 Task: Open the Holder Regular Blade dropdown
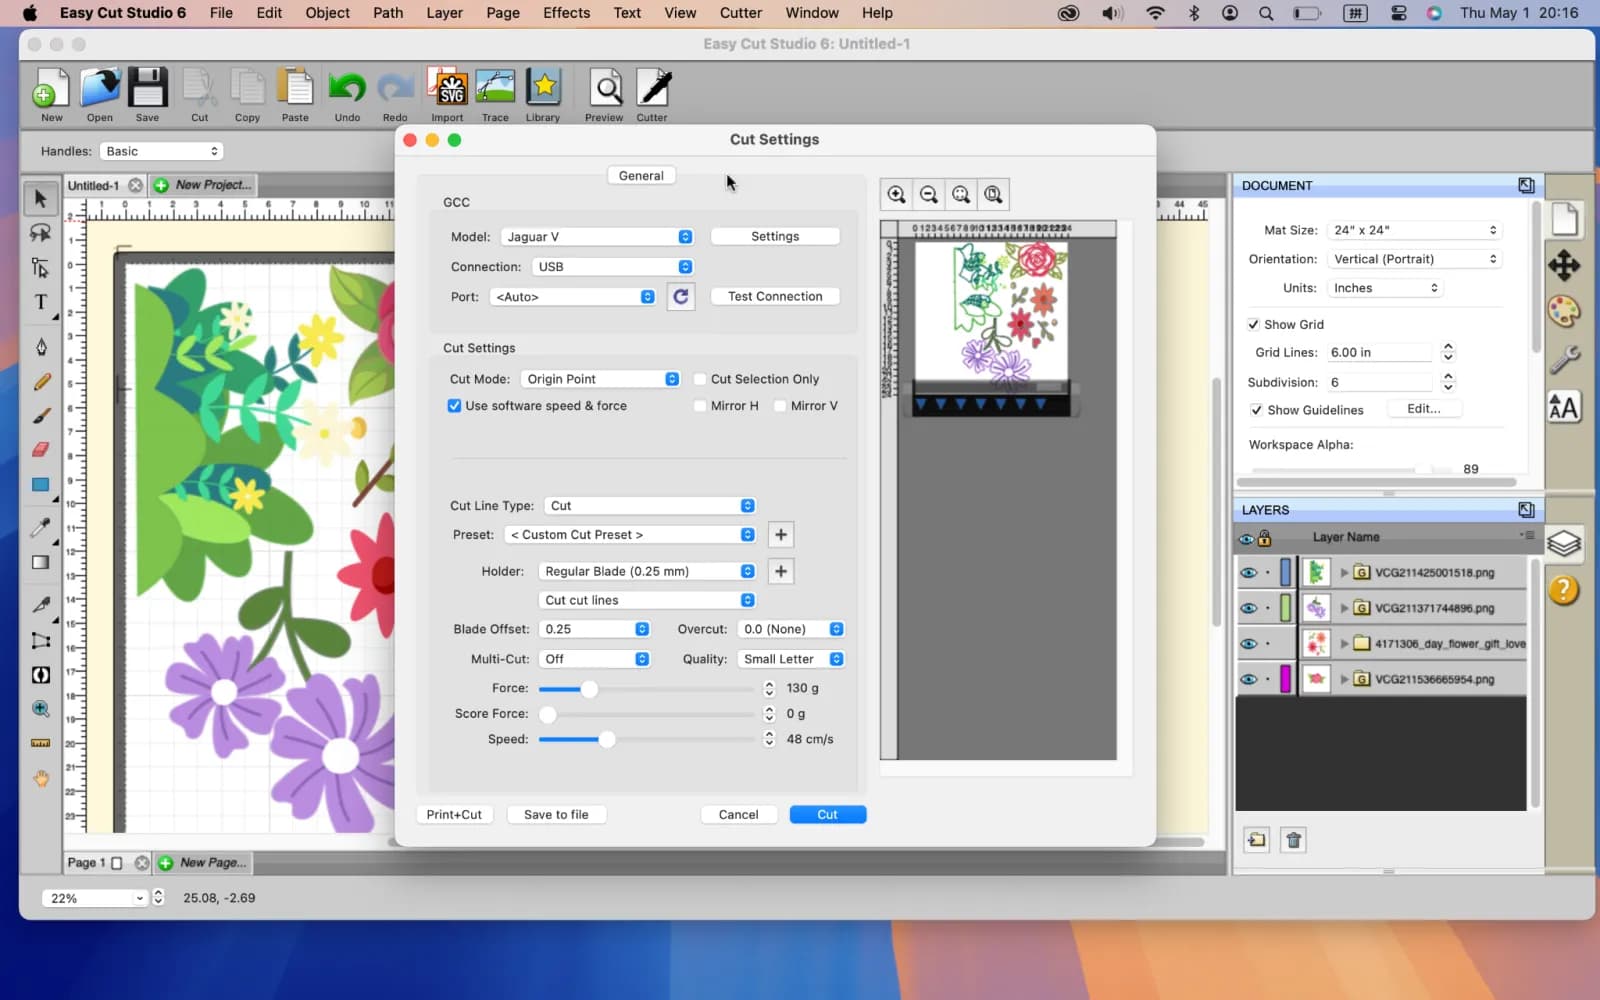tap(647, 571)
